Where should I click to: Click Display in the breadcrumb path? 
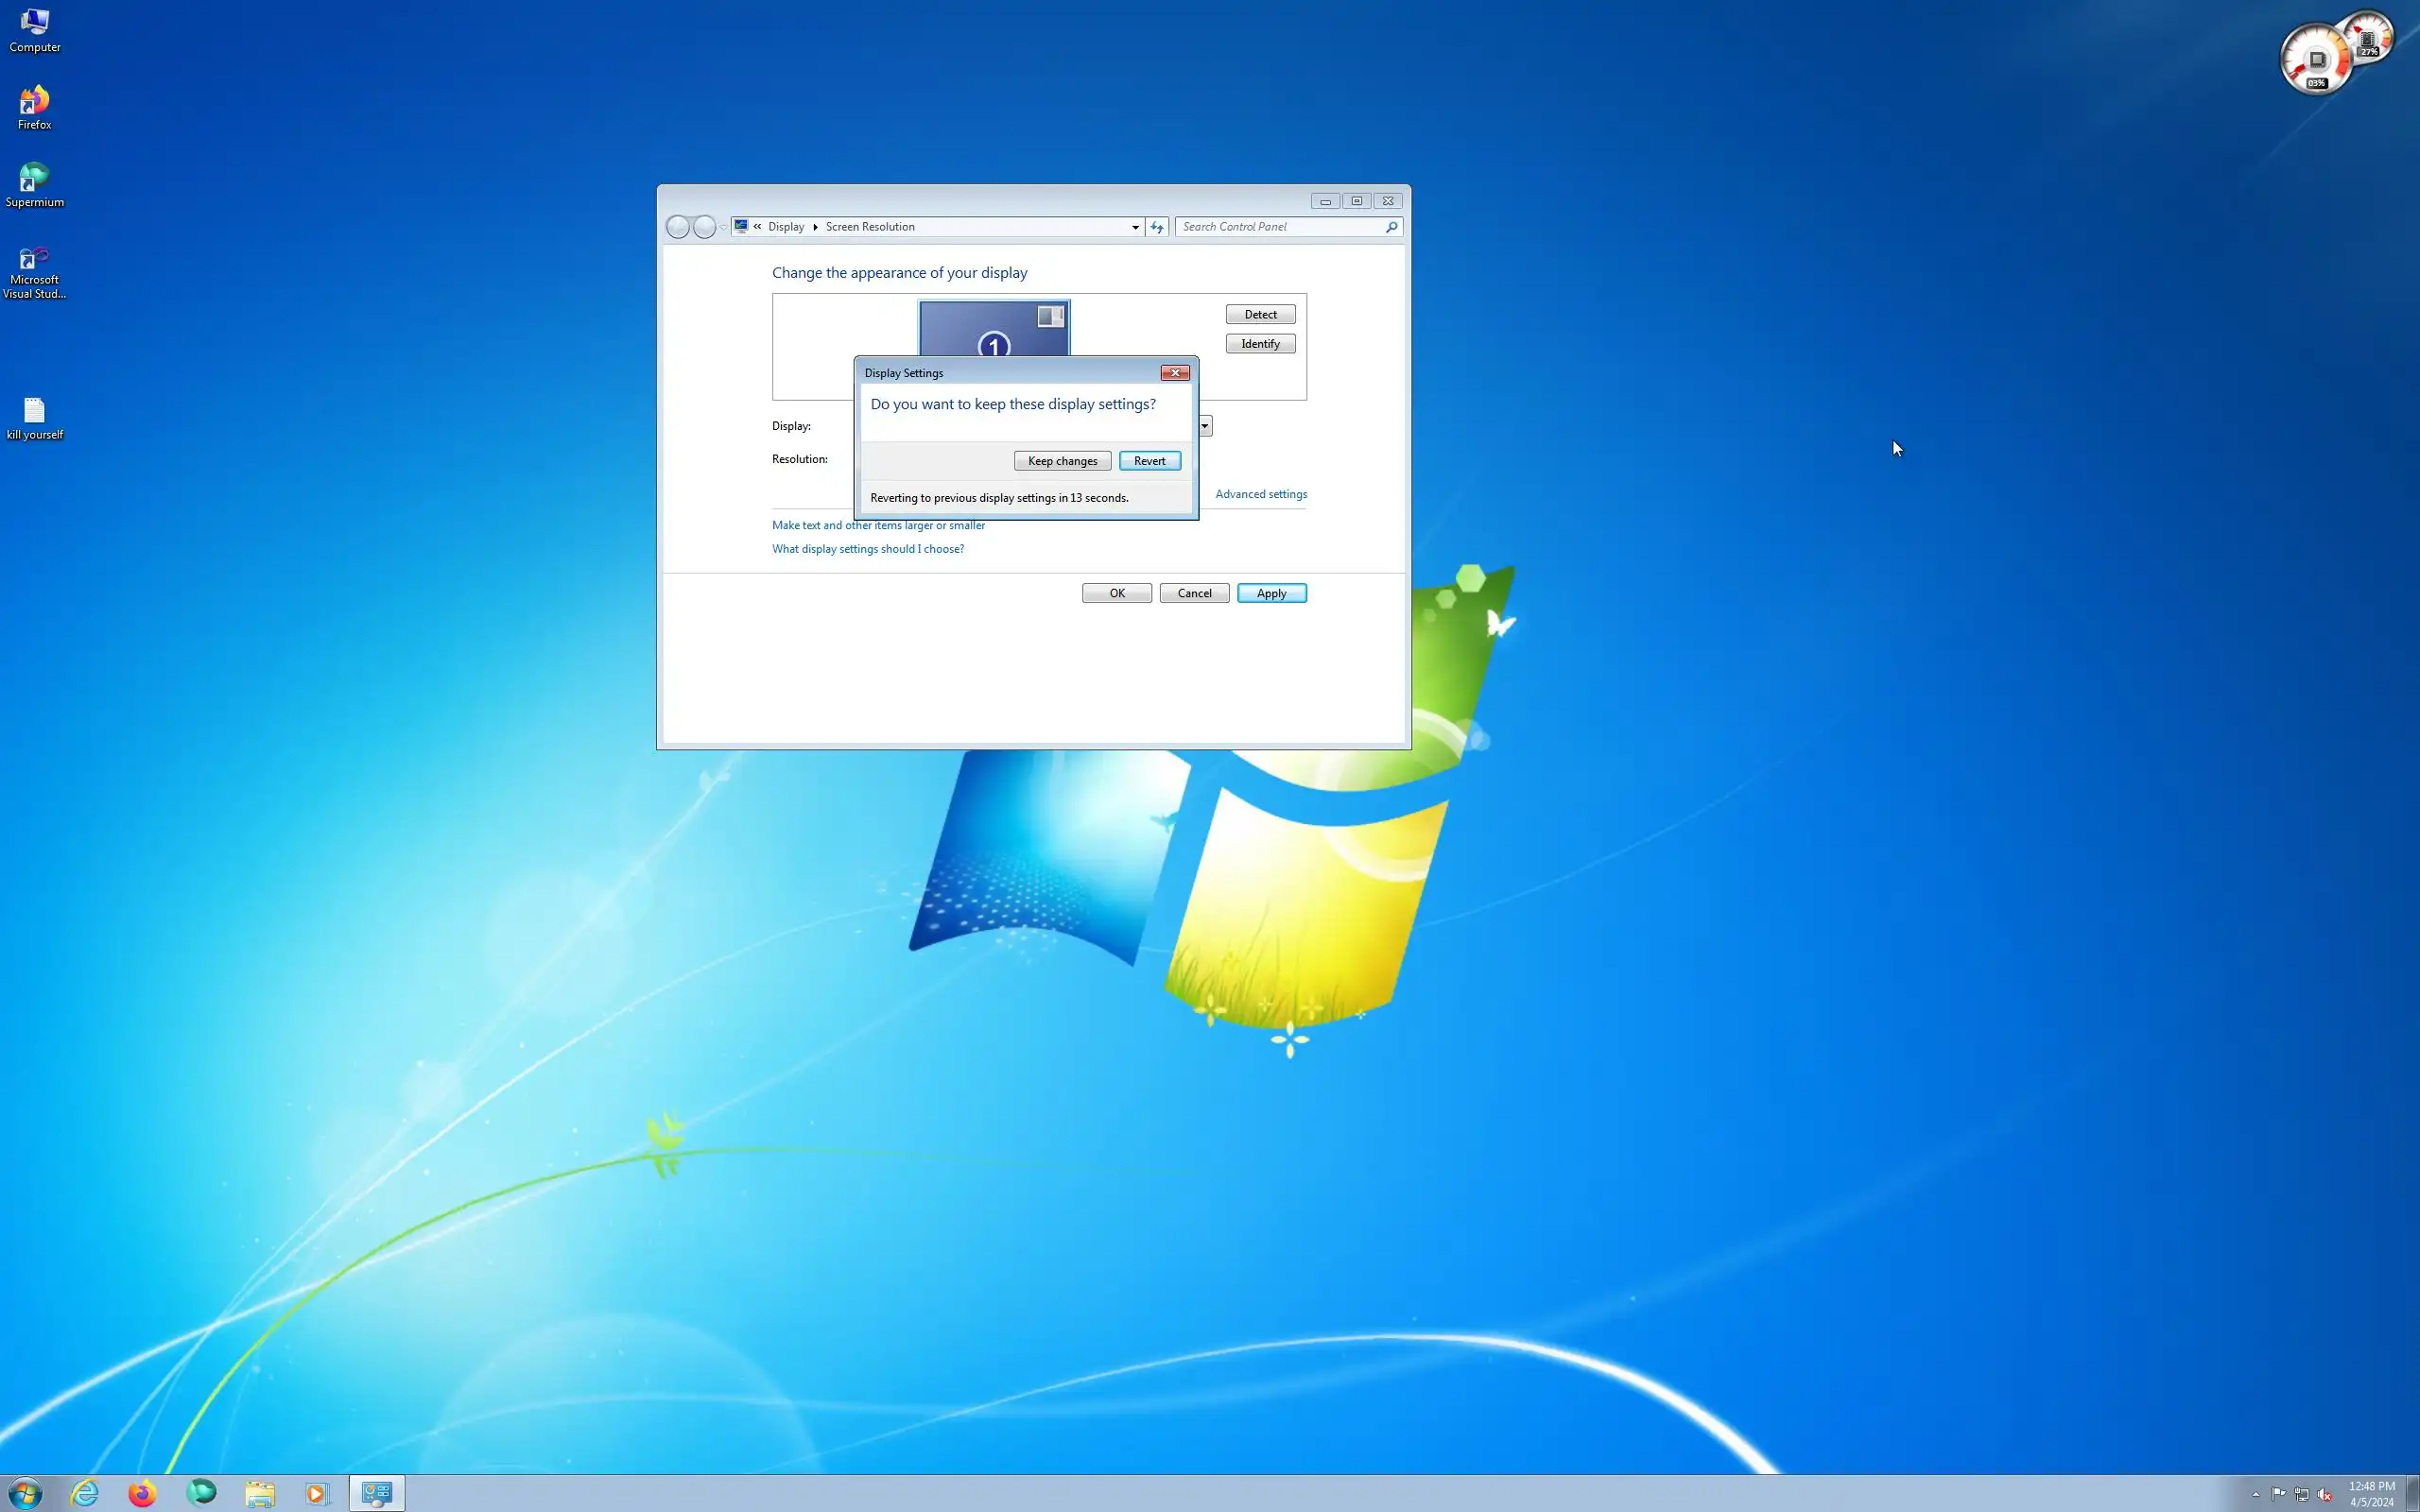tap(786, 227)
